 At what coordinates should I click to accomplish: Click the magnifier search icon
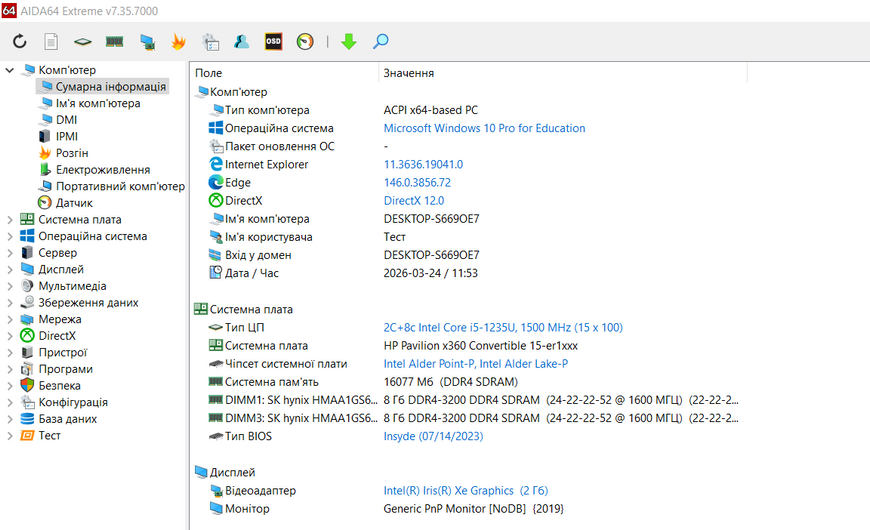coord(381,42)
